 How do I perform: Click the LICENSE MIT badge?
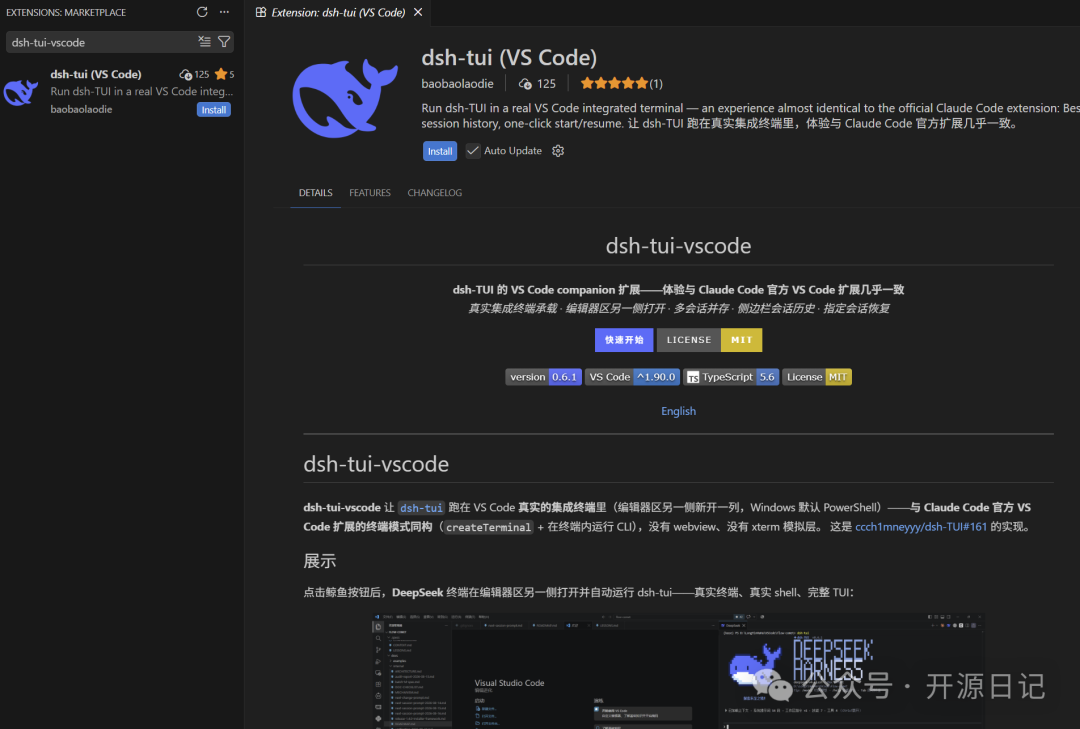(x=709, y=340)
